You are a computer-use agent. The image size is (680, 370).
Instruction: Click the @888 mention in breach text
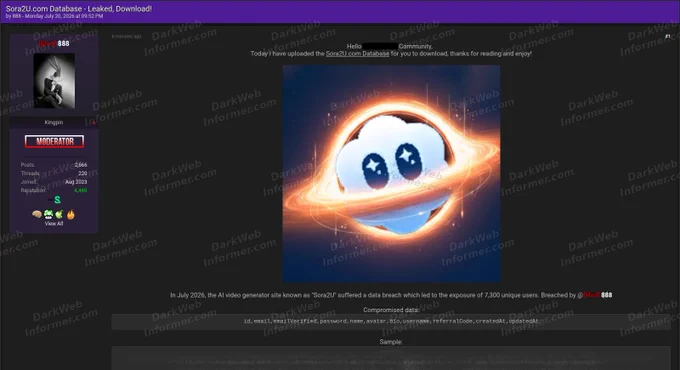coord(595,295)
